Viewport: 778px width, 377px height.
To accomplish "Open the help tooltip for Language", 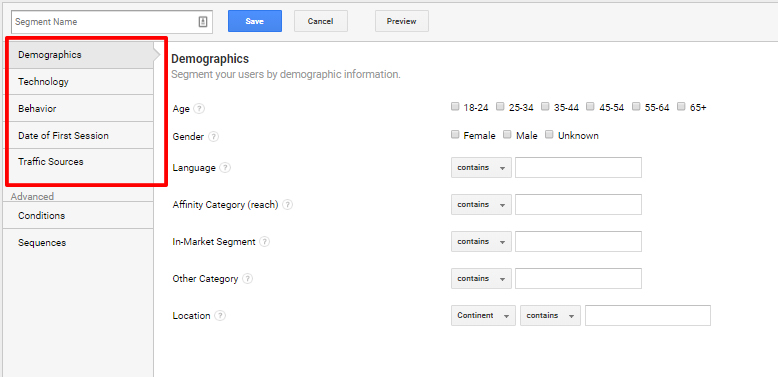I will click(225, 168).
